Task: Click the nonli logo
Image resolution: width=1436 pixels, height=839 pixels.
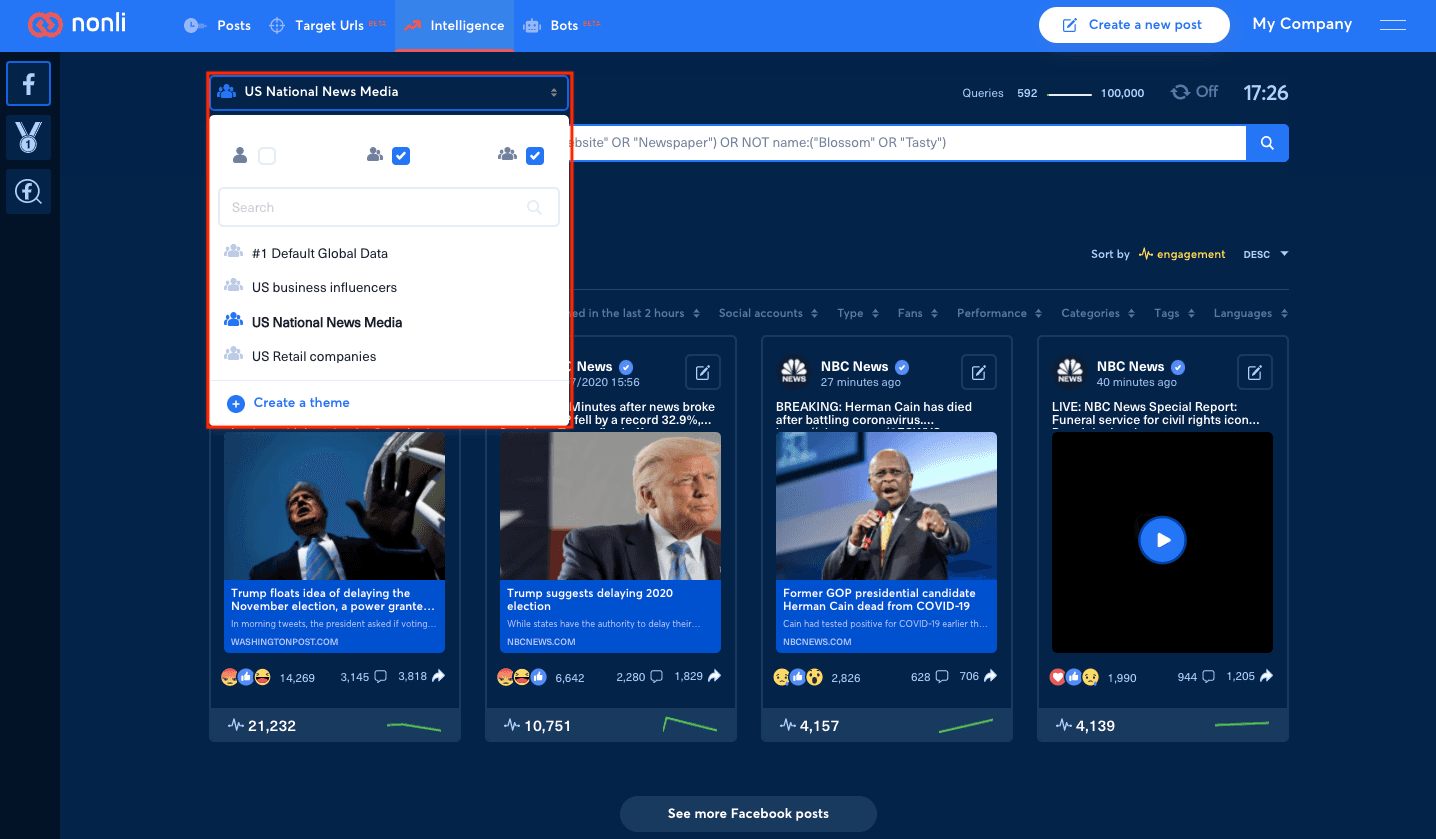Action: tap(77, 25)
